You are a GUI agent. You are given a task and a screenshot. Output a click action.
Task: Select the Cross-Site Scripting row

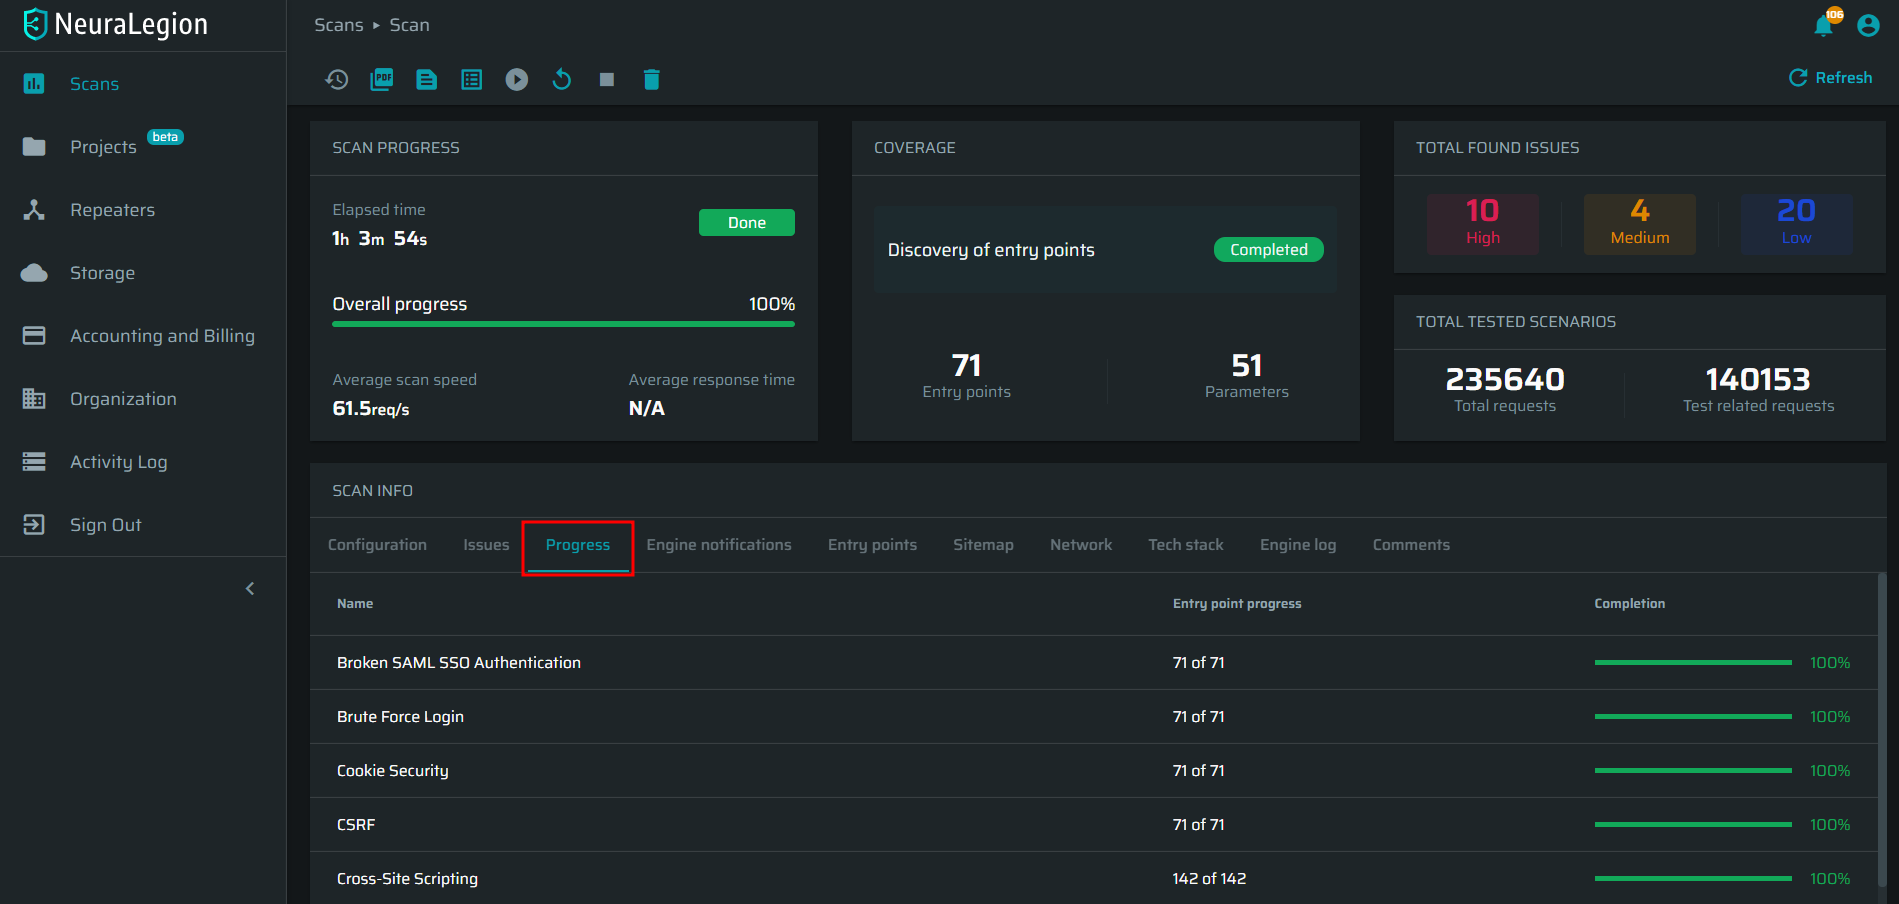coord(1094,878)
